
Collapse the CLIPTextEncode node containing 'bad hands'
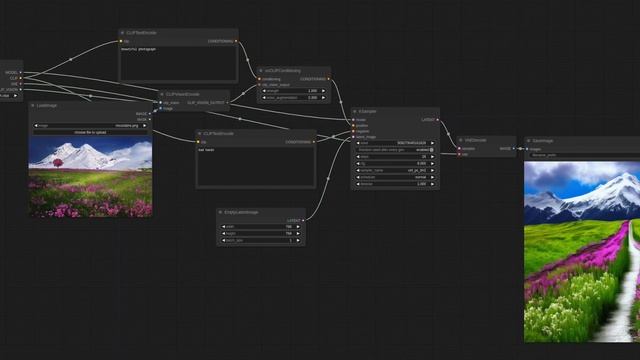tap(200, 133)
